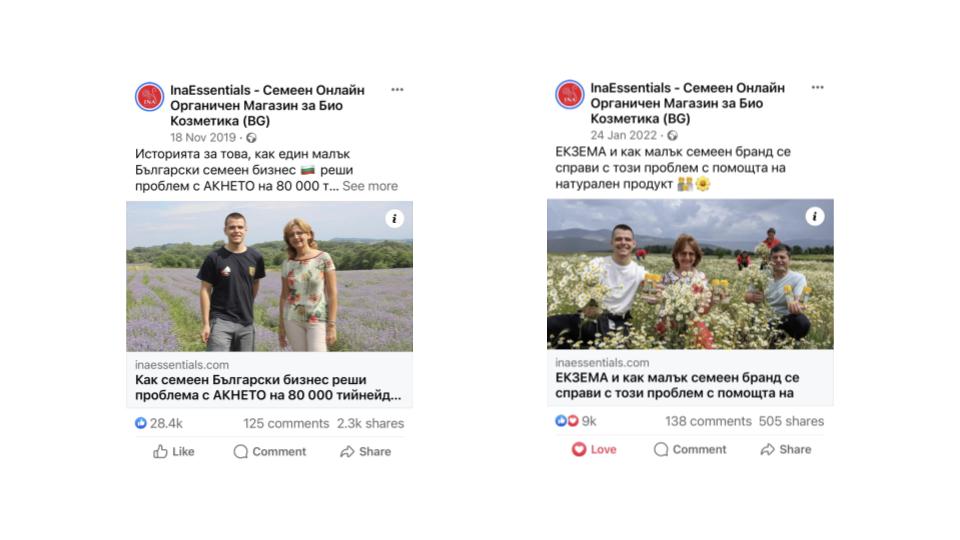Viewport: 960px width, 540px height.
Task: Open the 2.3k shares list
Action: (x=370, y=423)
